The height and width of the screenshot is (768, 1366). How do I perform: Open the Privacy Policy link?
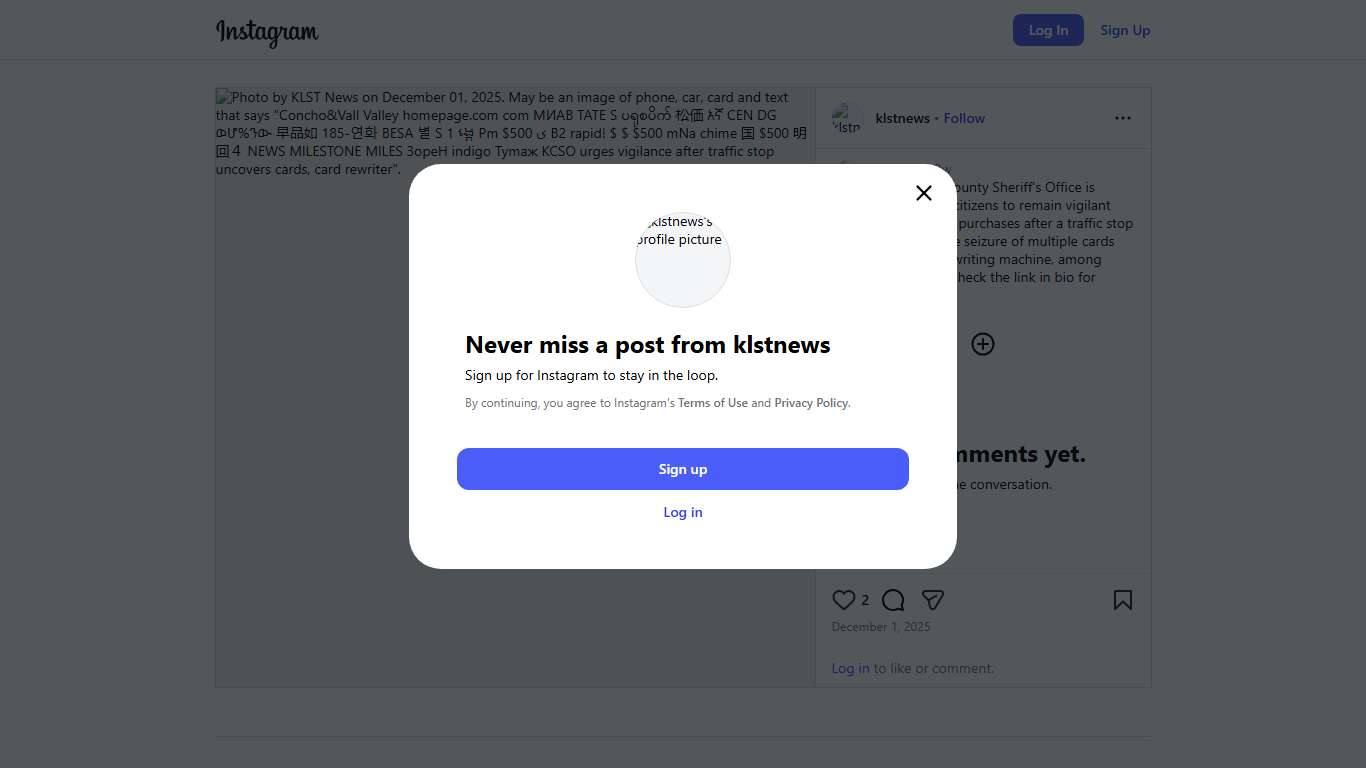pos(811,403)
